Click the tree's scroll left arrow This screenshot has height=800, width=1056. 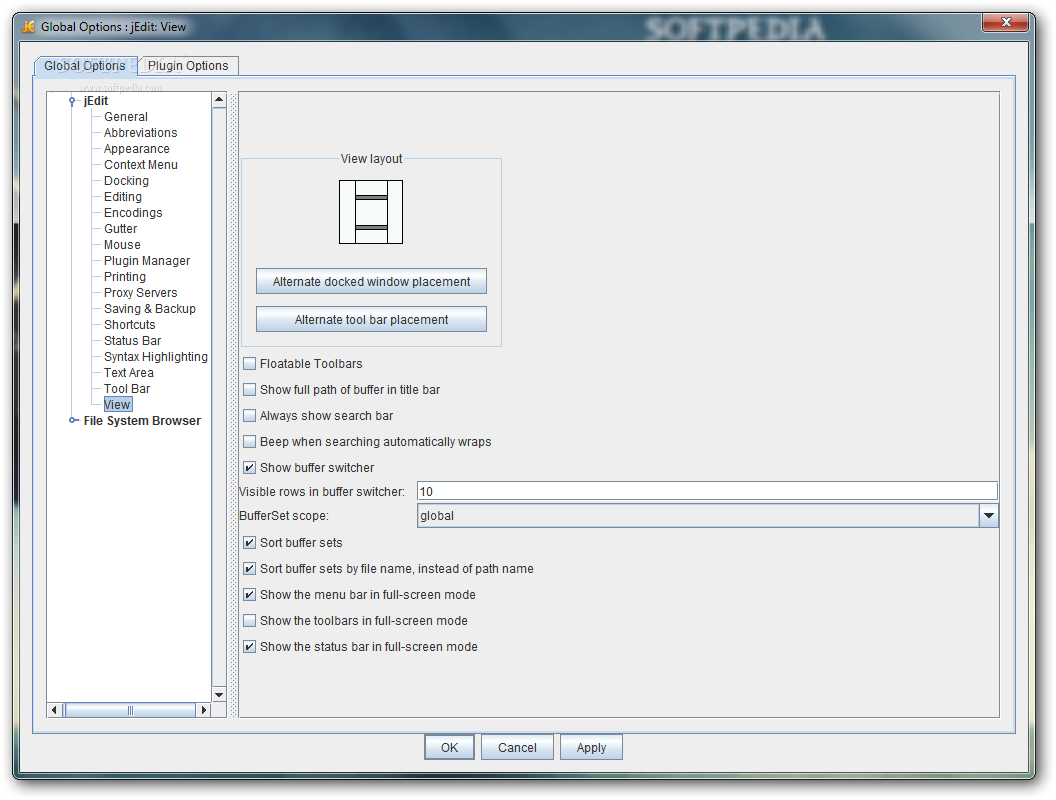click(x=54, y=710)
